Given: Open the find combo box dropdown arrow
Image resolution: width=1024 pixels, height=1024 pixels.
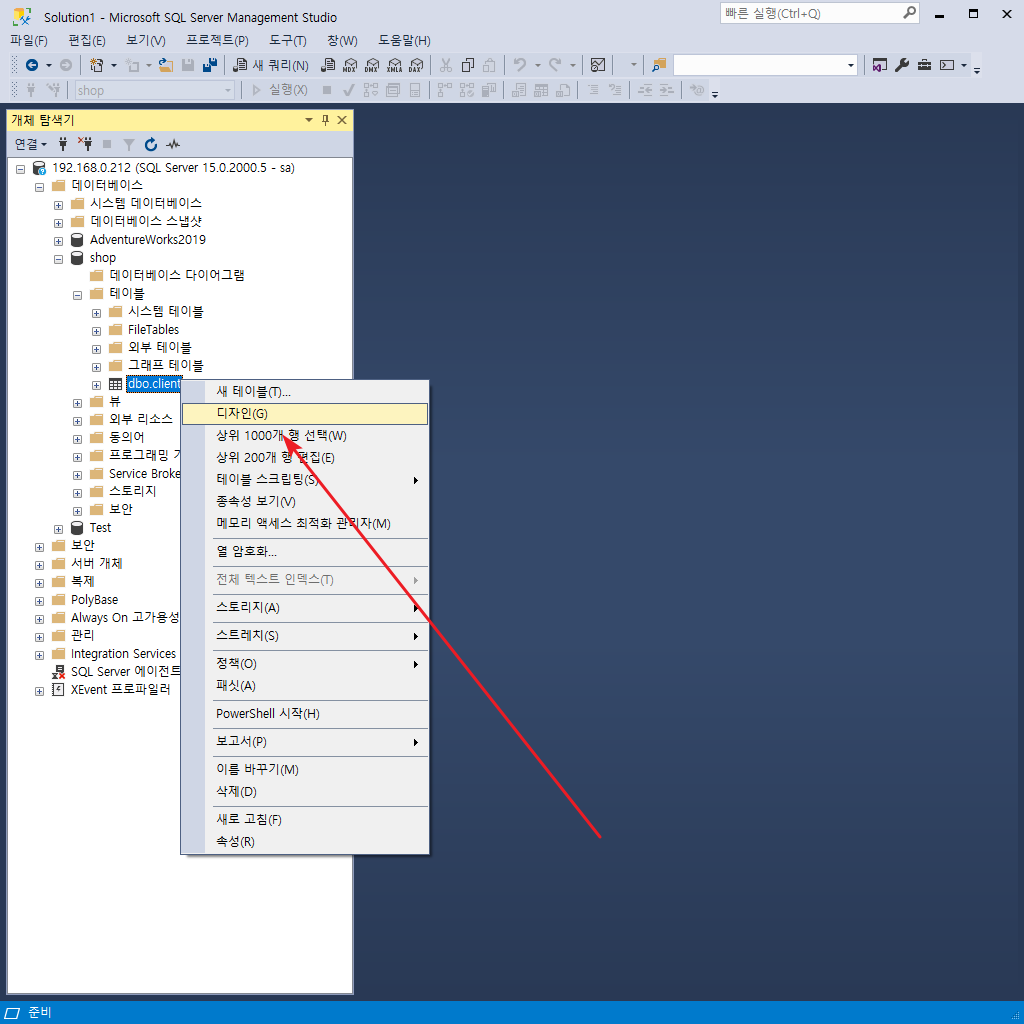Looking at the screenshot, I should tap(850, 65).
